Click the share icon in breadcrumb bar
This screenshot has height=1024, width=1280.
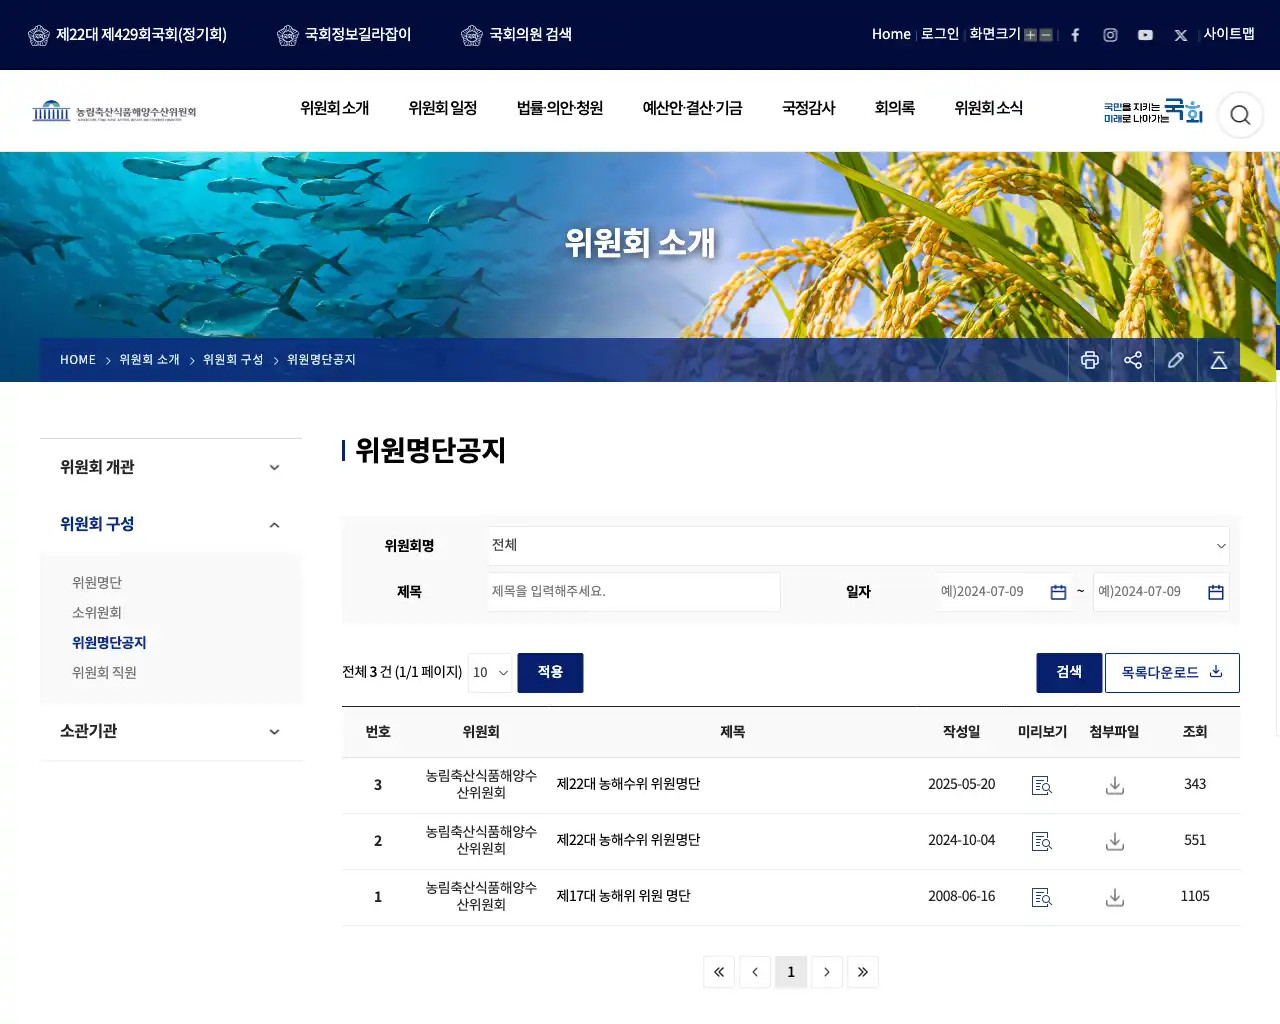[x=1133, y=360]
